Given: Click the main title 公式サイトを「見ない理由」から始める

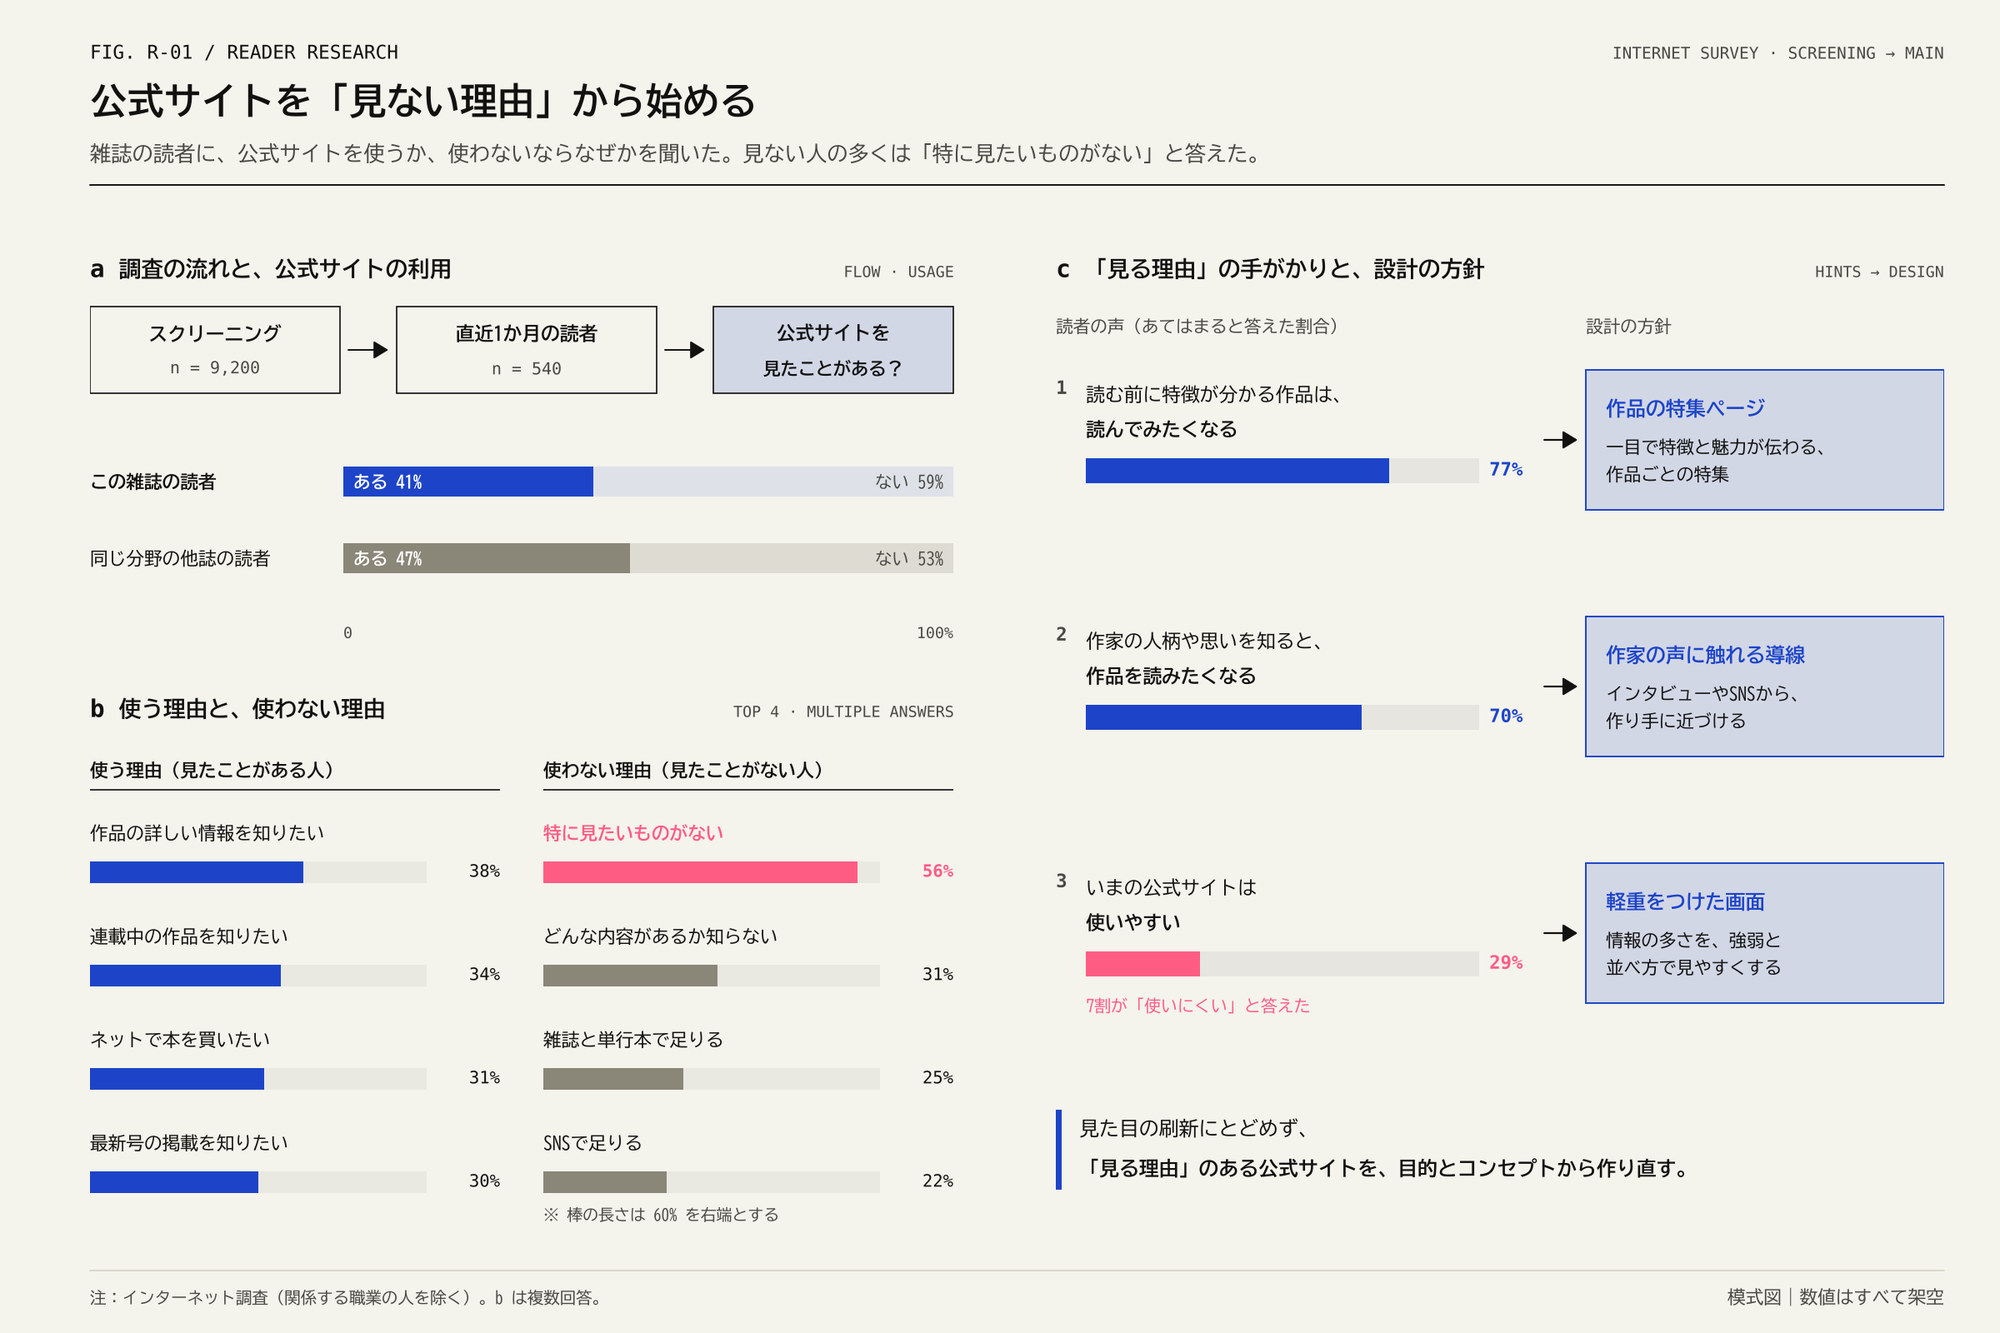Looking at the screenshot, I should [x=423, y=101].
